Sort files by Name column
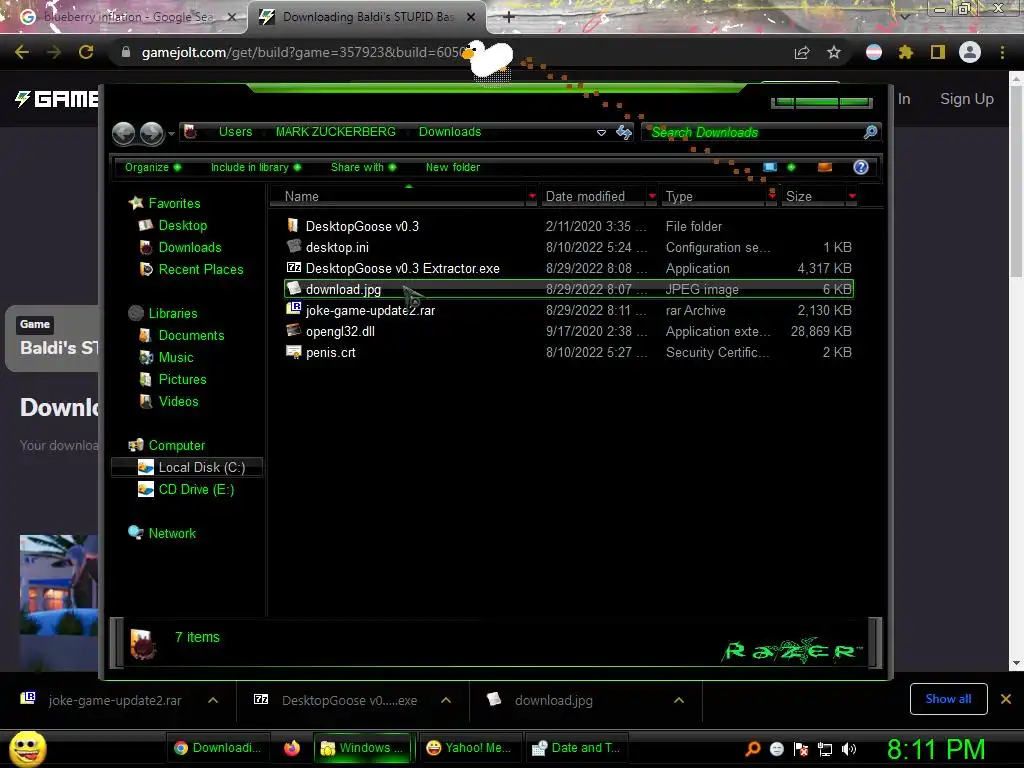This screenshot has width=1024, height=768. pyautogui.click(x=302, y=197)
